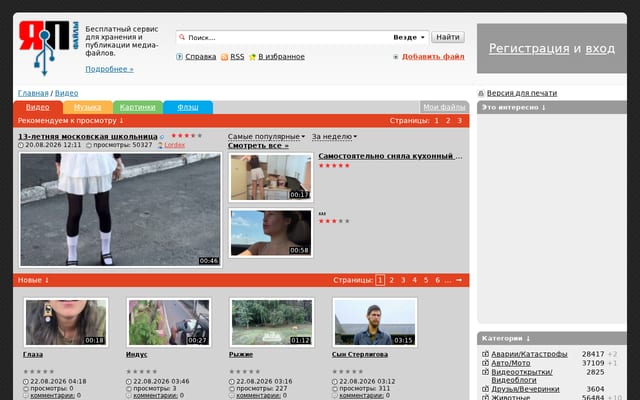Open the Аварии/Катастрофы category

[529, 354]
